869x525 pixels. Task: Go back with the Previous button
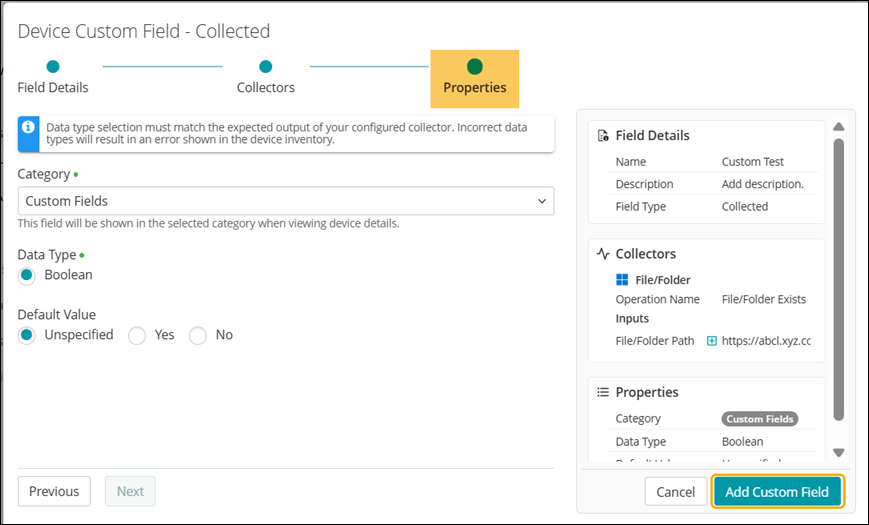tap(54, 491)
